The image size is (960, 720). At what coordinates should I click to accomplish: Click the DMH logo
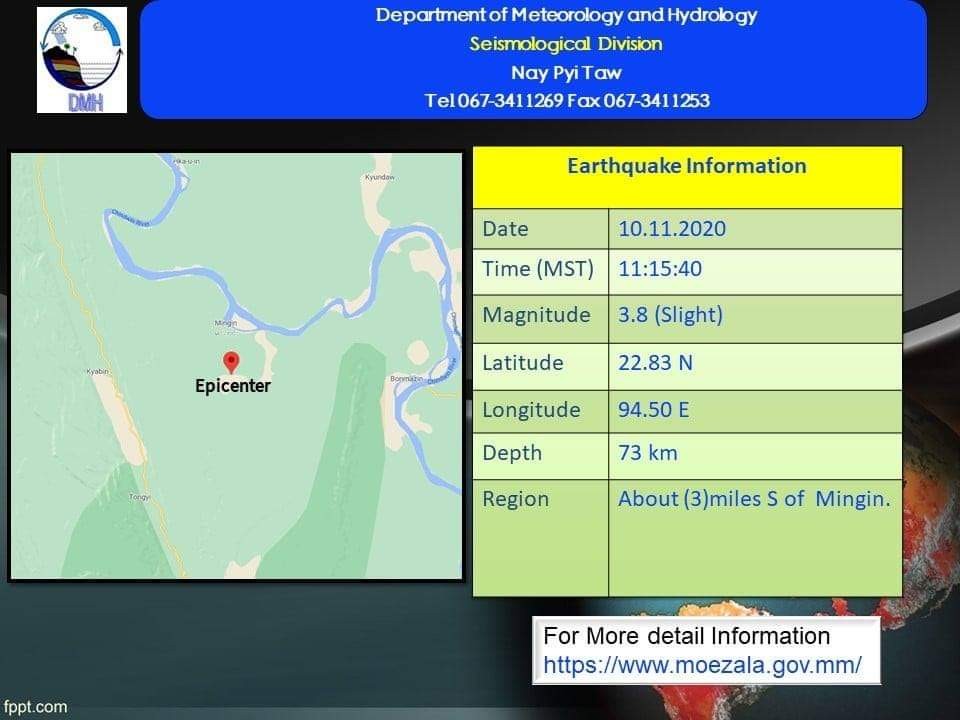click(82, 60)
